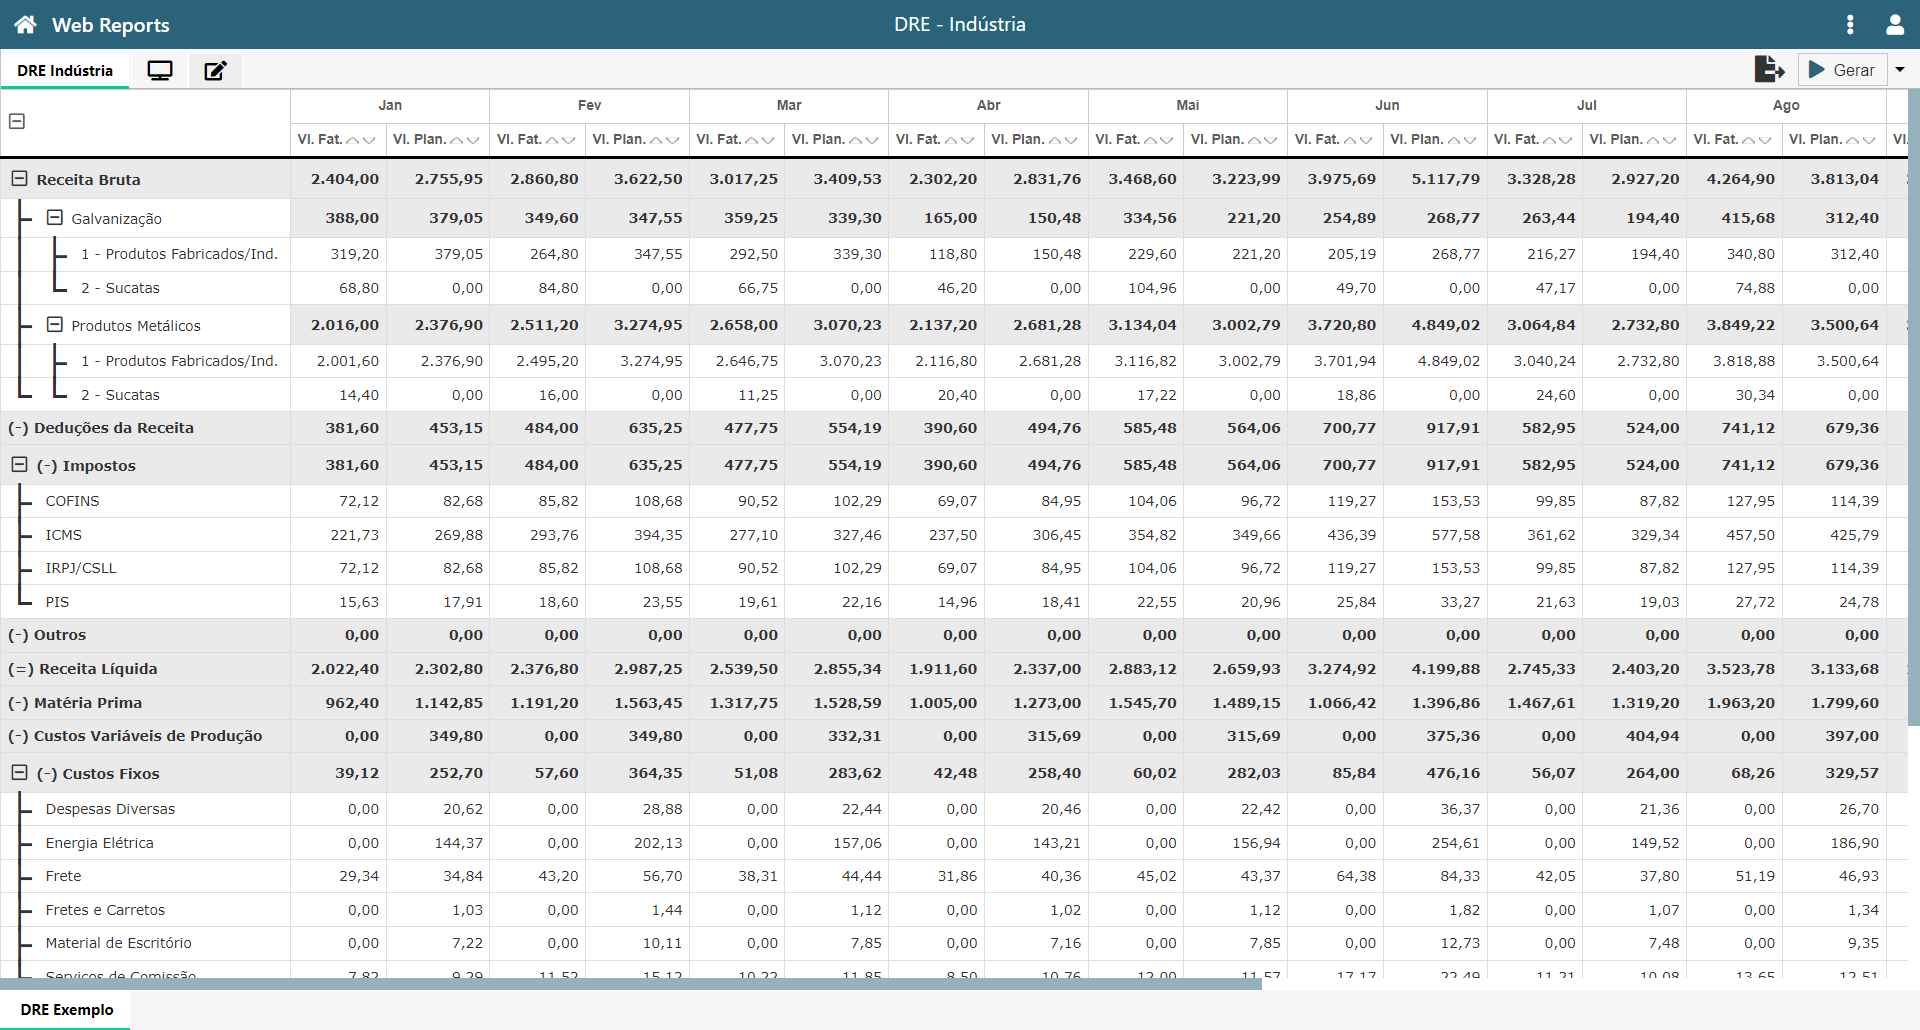Image resolution: width=1920 pixels, height=1030 pixels.
Task: Click the DRE - Indústria page title
Action: [960, 24]
